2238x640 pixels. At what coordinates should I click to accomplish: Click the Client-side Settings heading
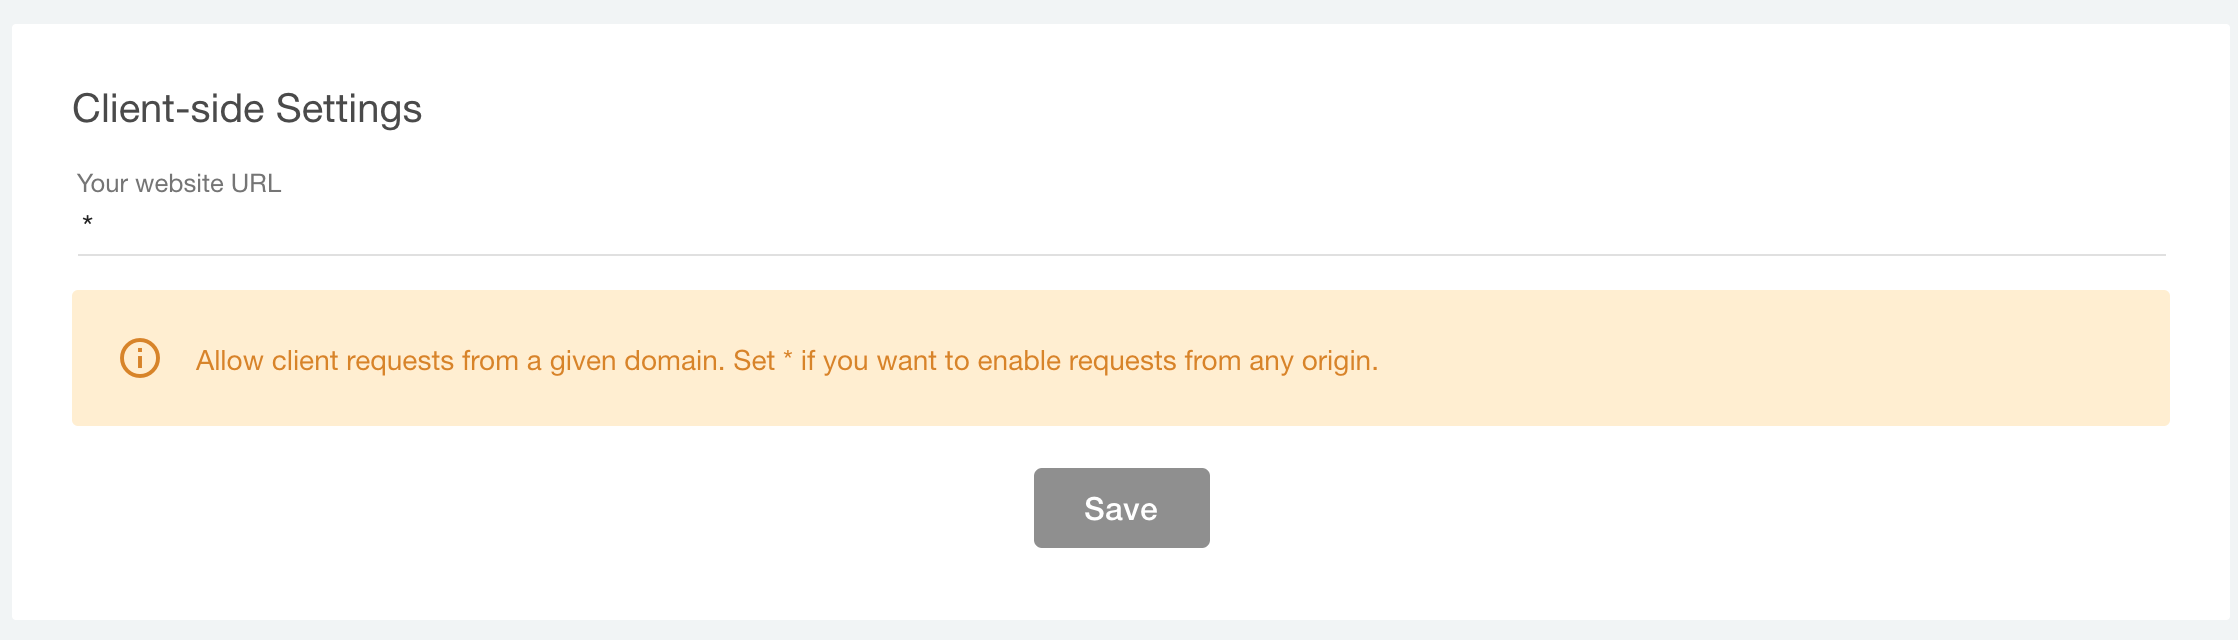(246, 107)
